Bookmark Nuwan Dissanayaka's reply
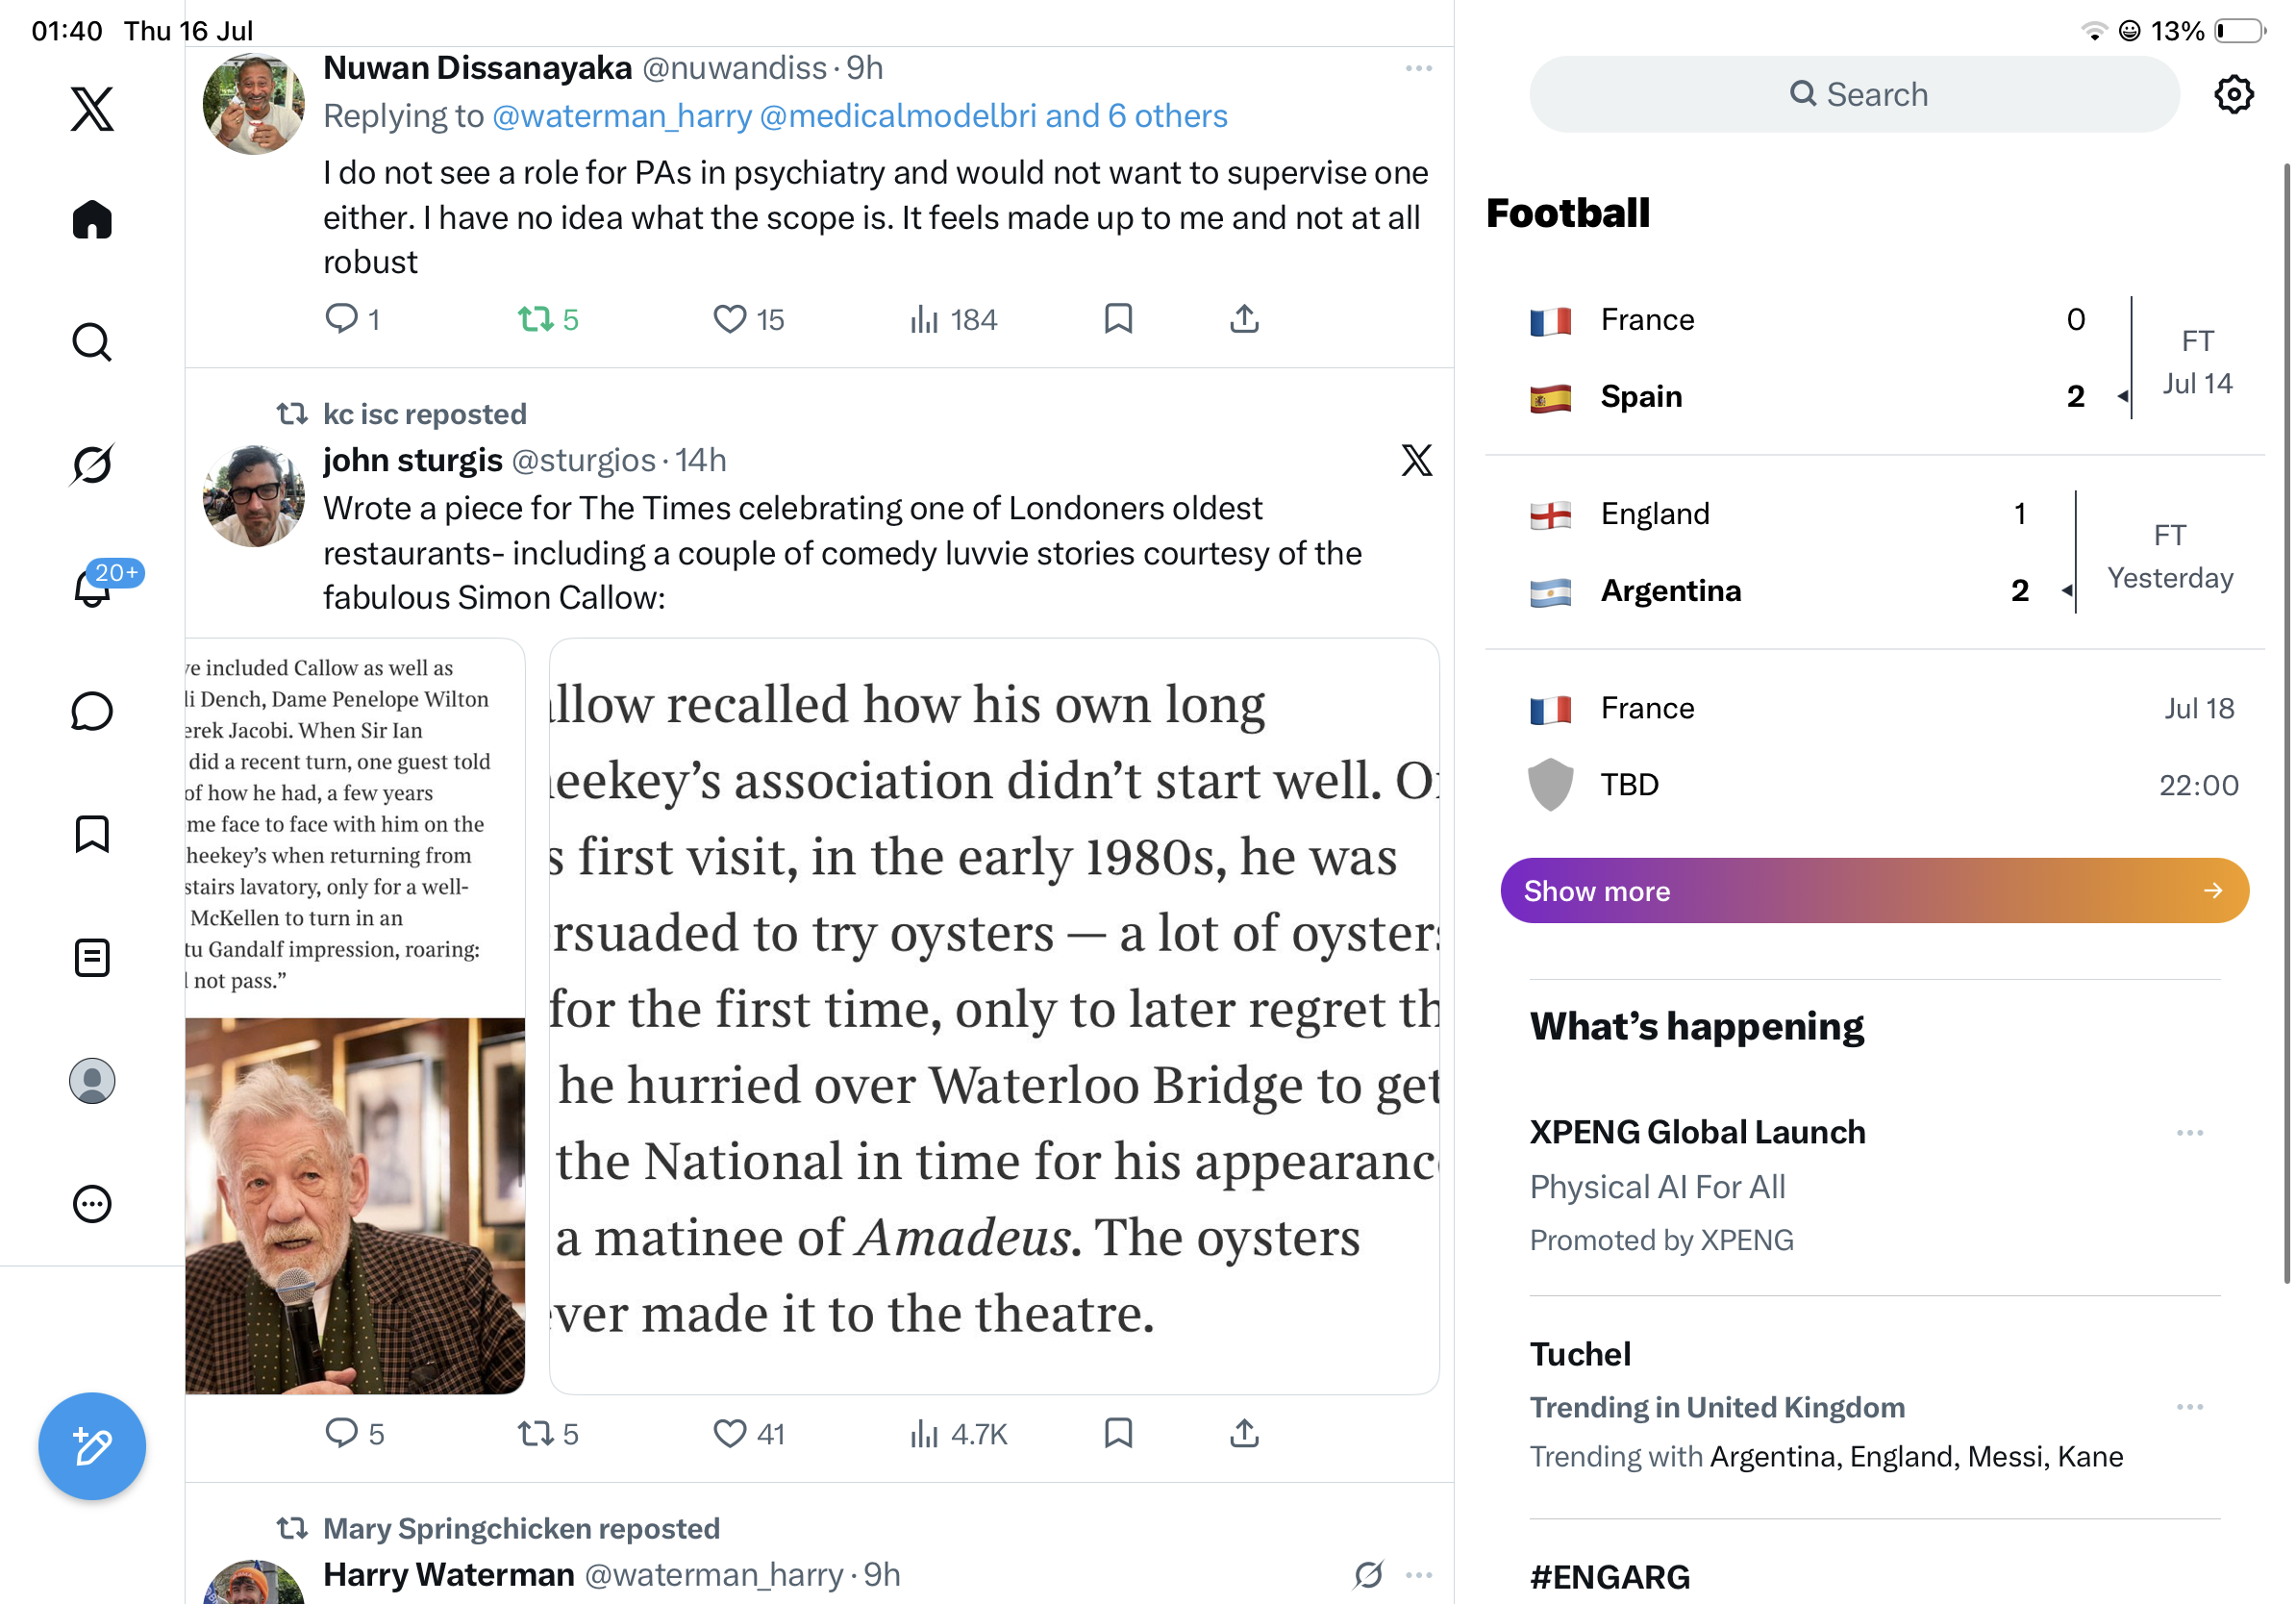The image size is (2296, 1604). 1118,319
